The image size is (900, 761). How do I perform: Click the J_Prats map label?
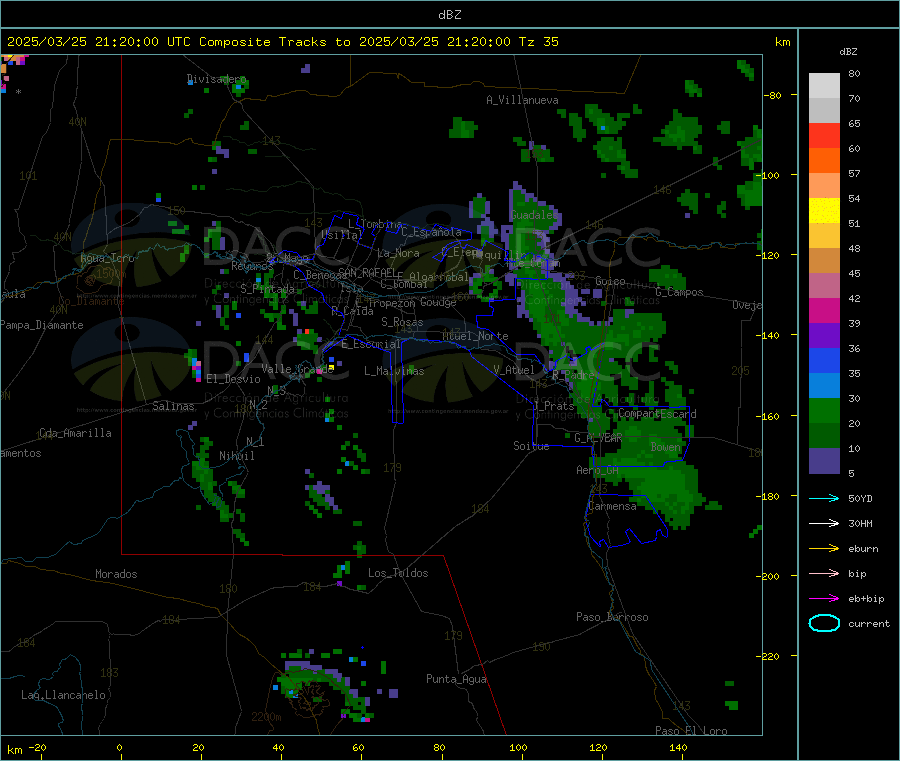click(554, 405)
